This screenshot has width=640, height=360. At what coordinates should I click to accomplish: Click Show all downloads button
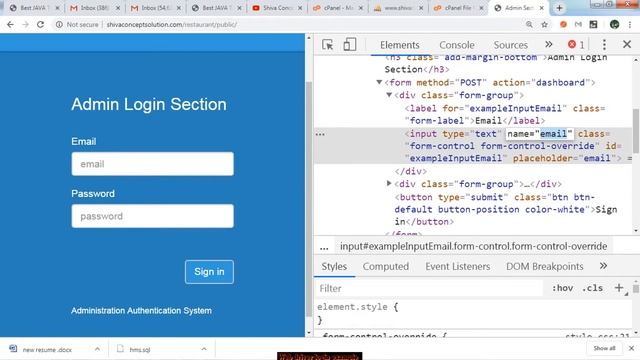pyautogui.click(x=604, y=348)
